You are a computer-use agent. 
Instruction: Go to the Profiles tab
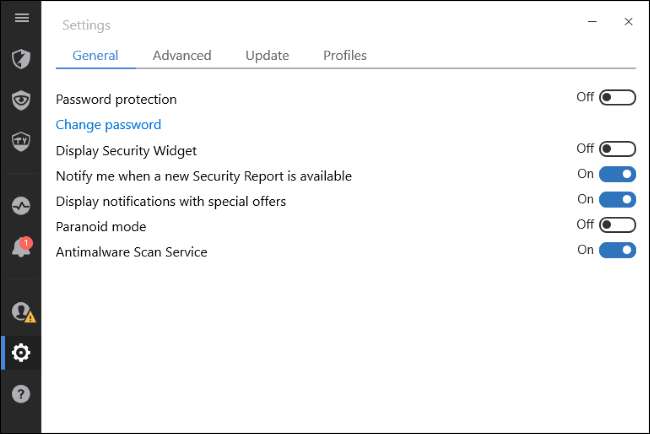pyautogui.click(x=345, y=55)
